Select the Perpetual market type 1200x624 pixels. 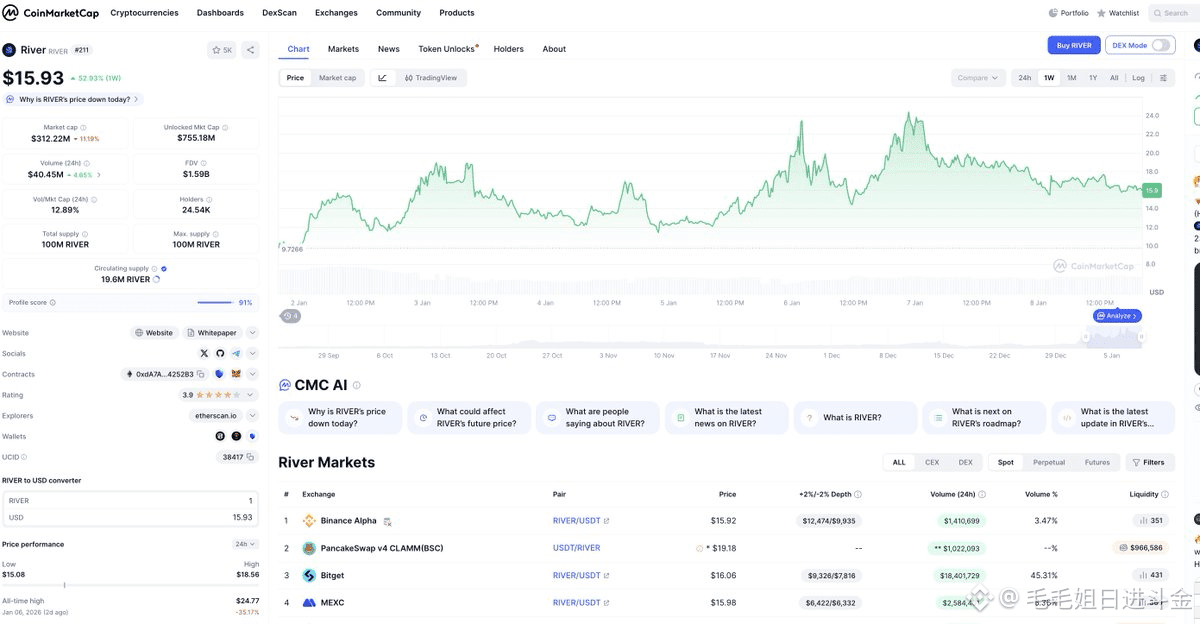(x=1048, y=462)
